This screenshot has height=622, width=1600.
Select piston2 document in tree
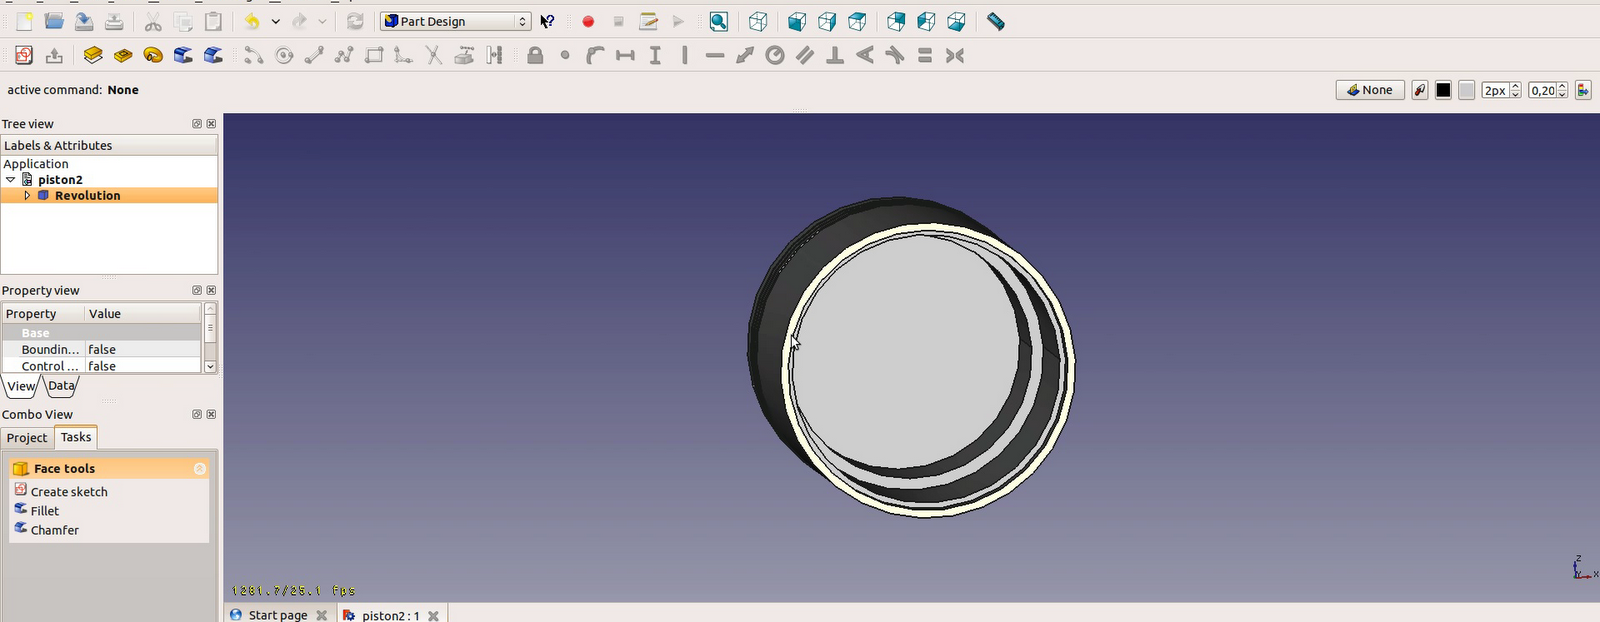point(60,180)
